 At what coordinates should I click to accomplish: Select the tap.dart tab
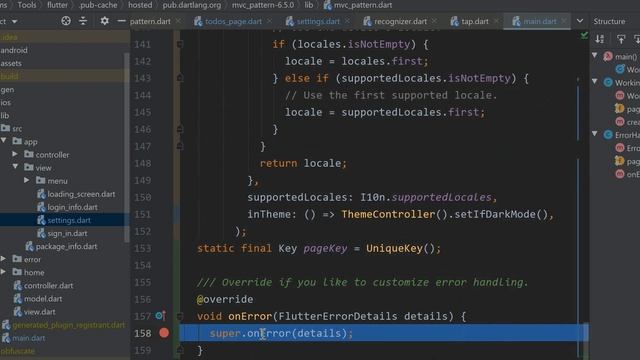[x=474, y=21]
